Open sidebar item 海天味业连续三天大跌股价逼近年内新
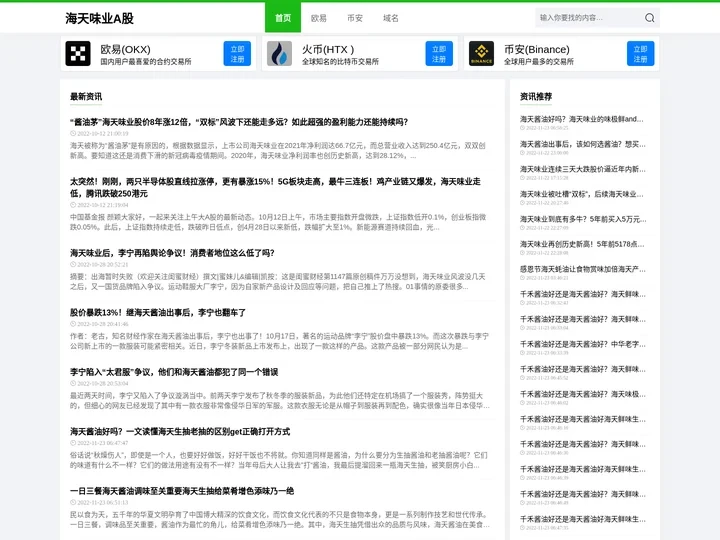 click(583, 169)
